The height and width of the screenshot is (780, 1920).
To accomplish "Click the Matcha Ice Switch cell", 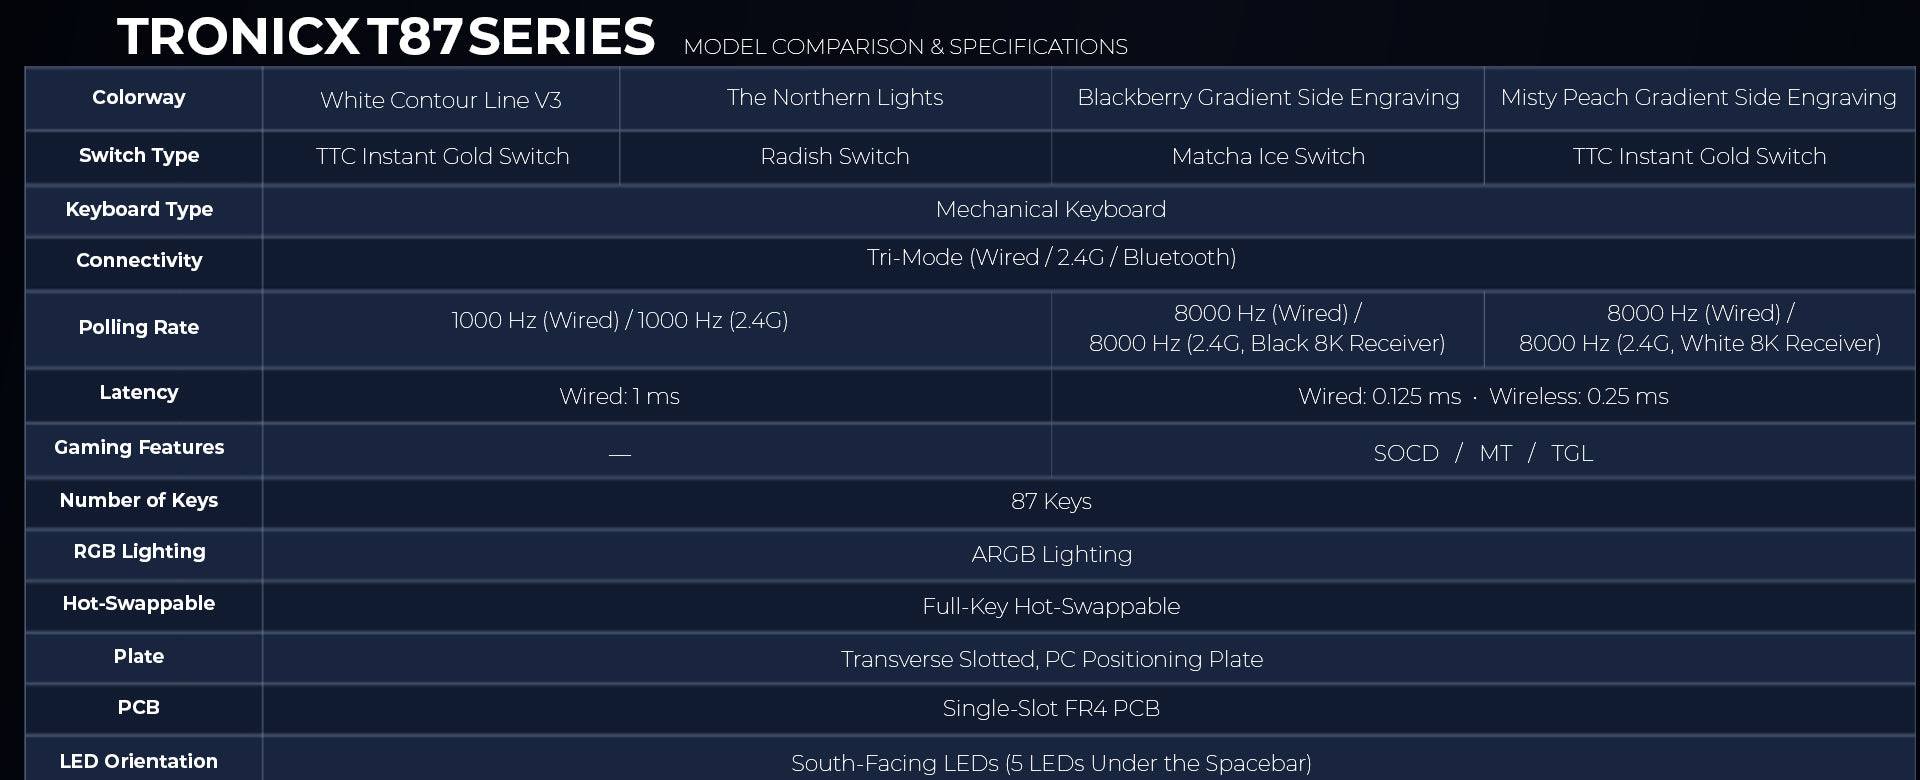I will (1268, 157).
